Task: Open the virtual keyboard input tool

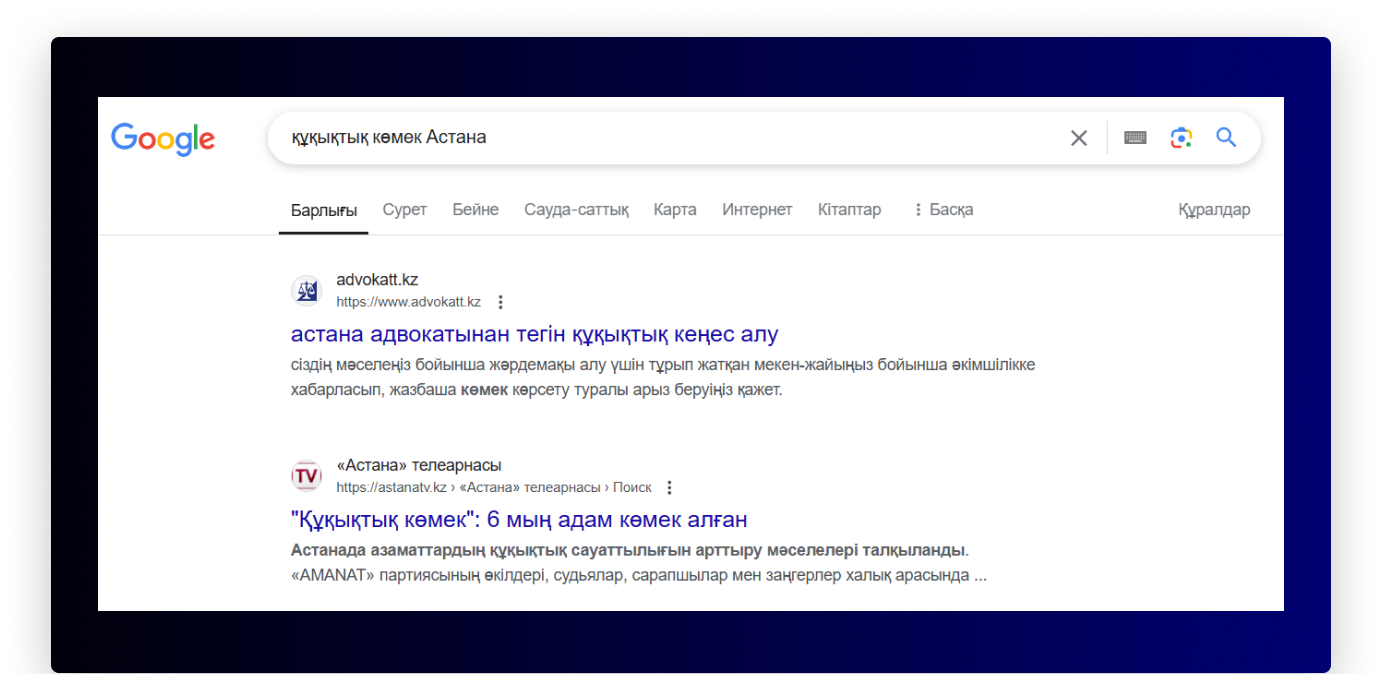Action: 1135,137
